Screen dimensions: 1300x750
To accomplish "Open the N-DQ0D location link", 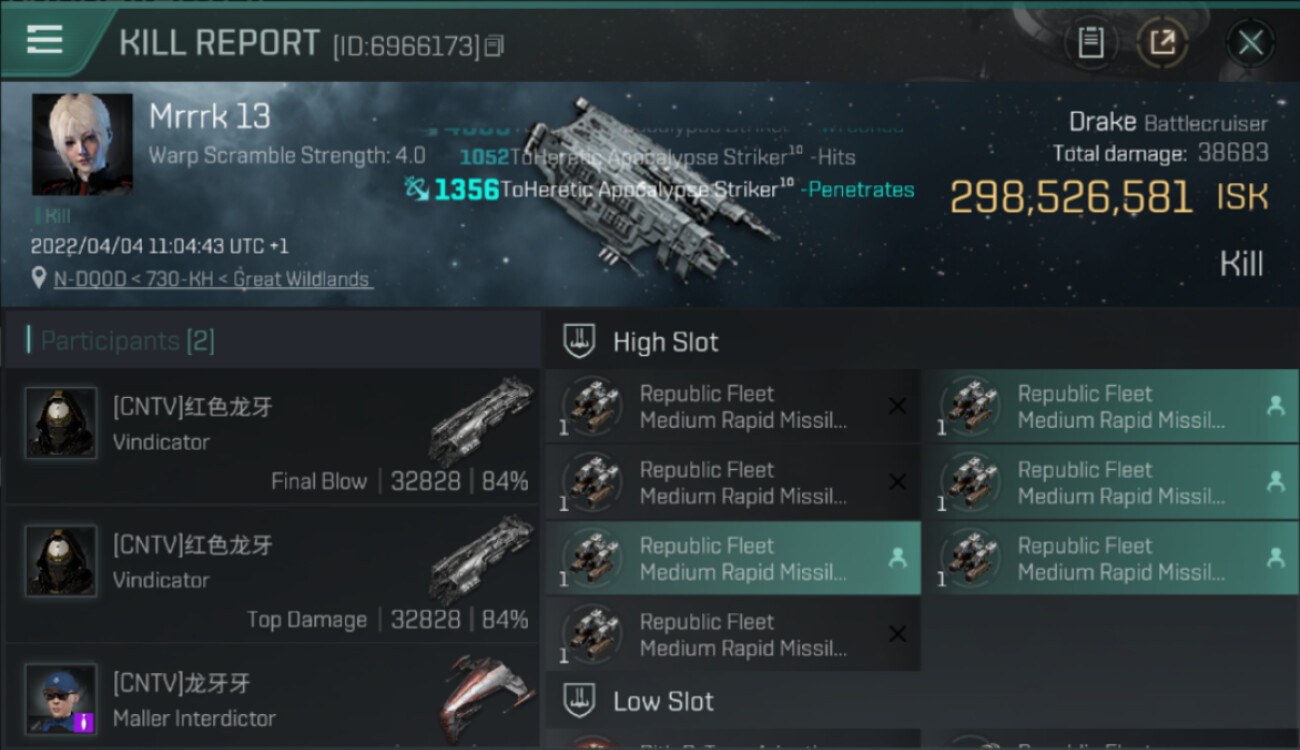I will click(211, 280).
